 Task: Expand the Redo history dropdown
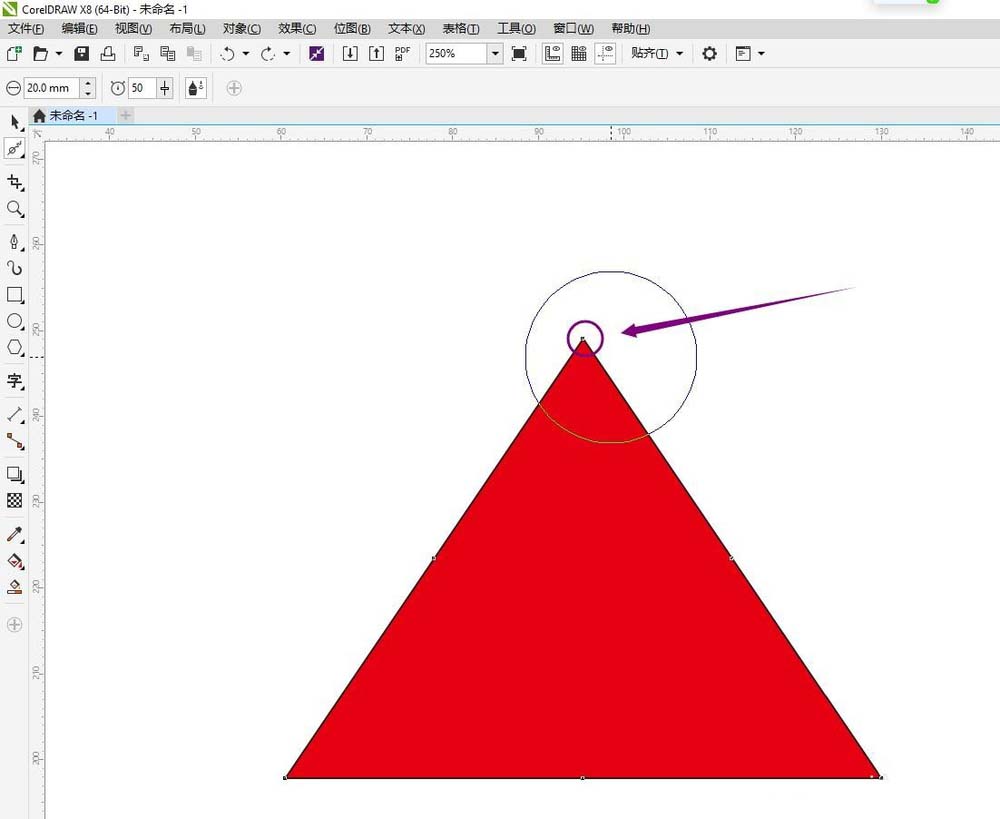[286, 54]
